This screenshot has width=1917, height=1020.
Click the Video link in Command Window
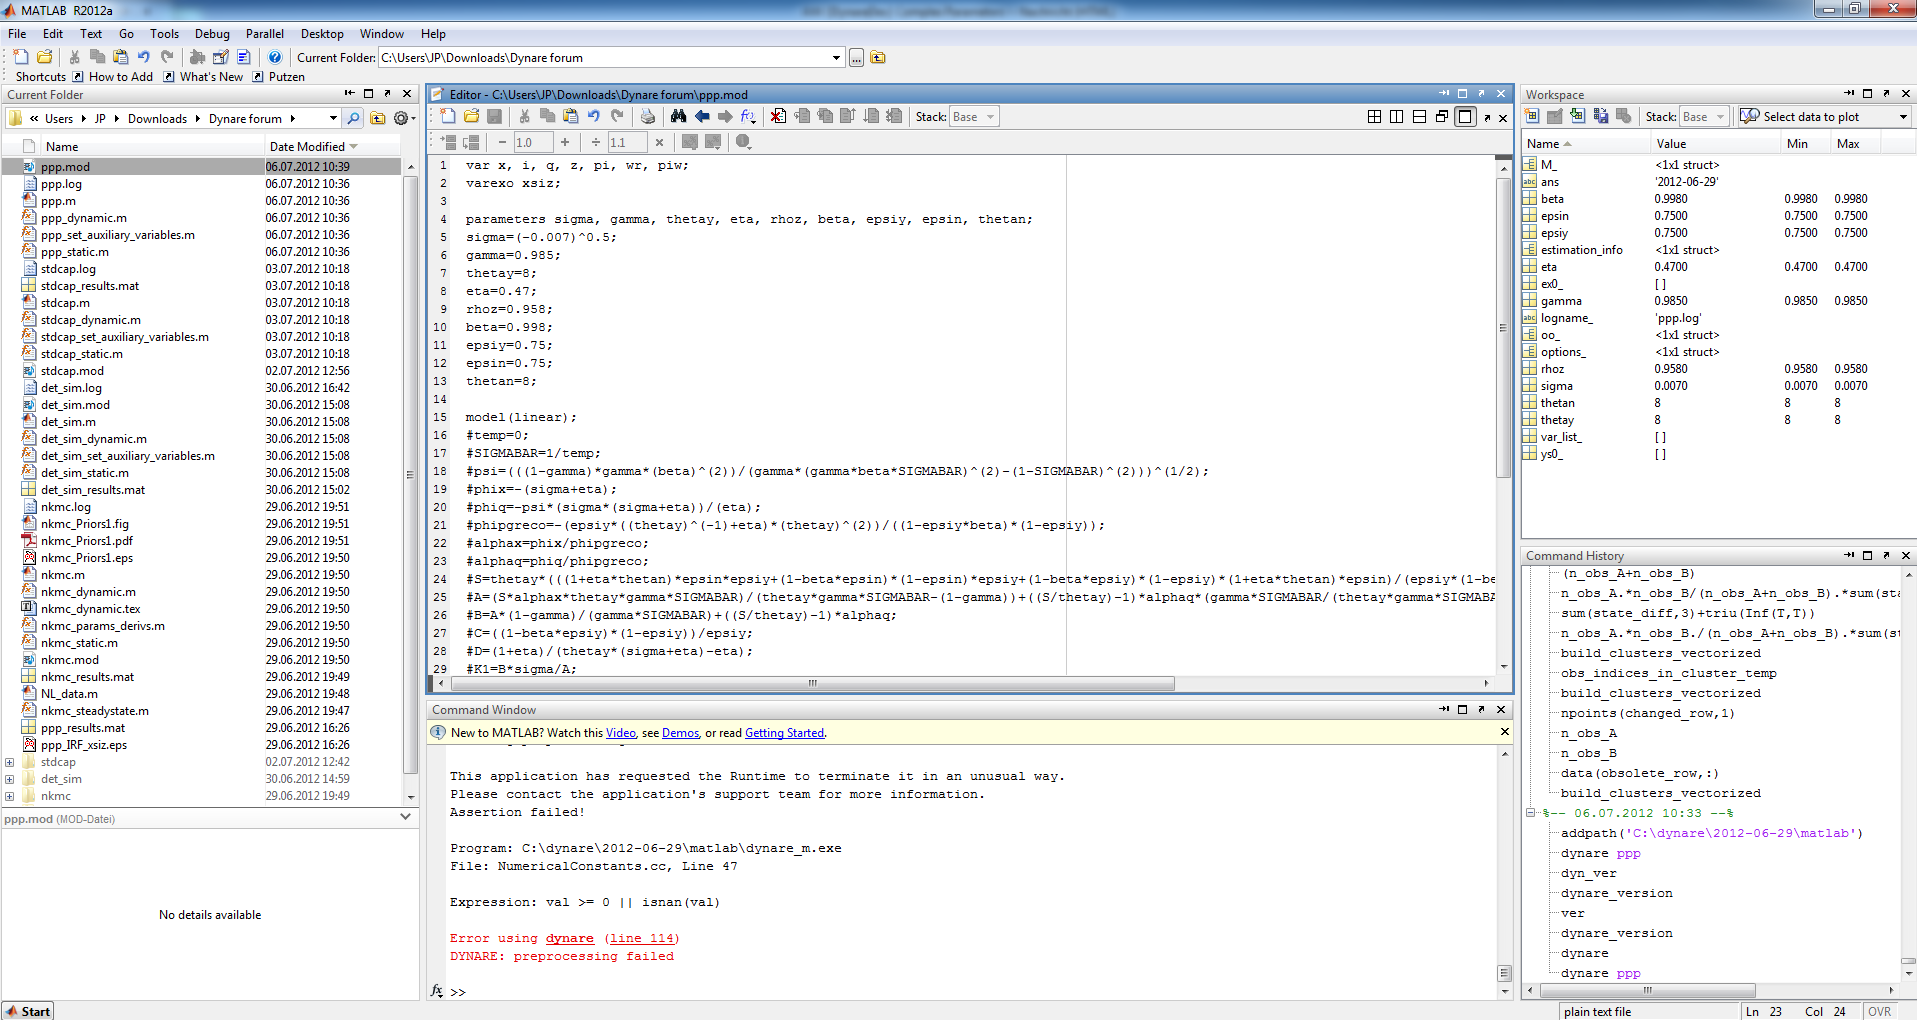621,733
